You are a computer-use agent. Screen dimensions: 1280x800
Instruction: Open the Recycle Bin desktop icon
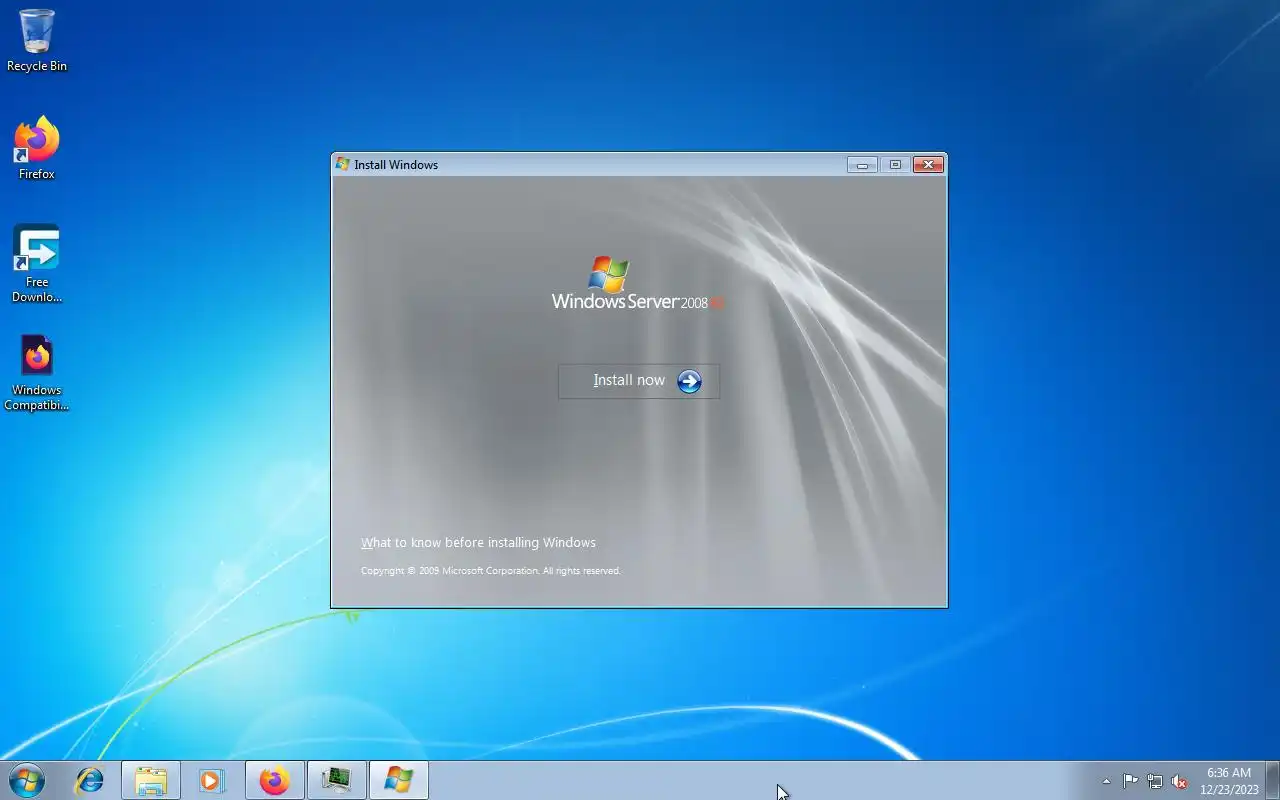coord(37,40)
